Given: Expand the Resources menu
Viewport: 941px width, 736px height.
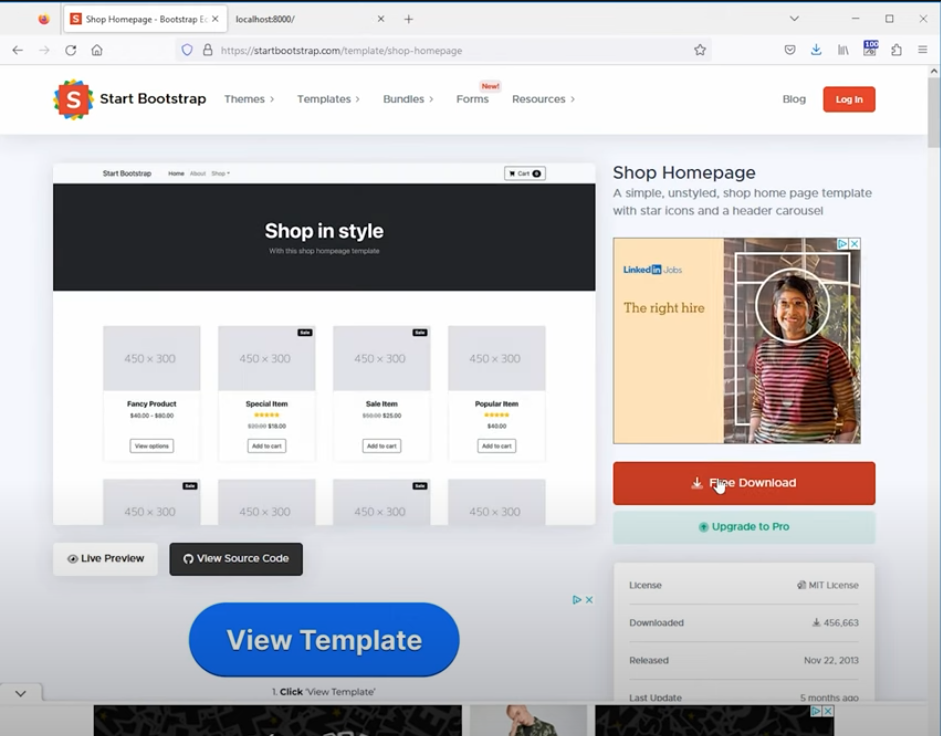Looking at the screenshot, I should (543, 99).
